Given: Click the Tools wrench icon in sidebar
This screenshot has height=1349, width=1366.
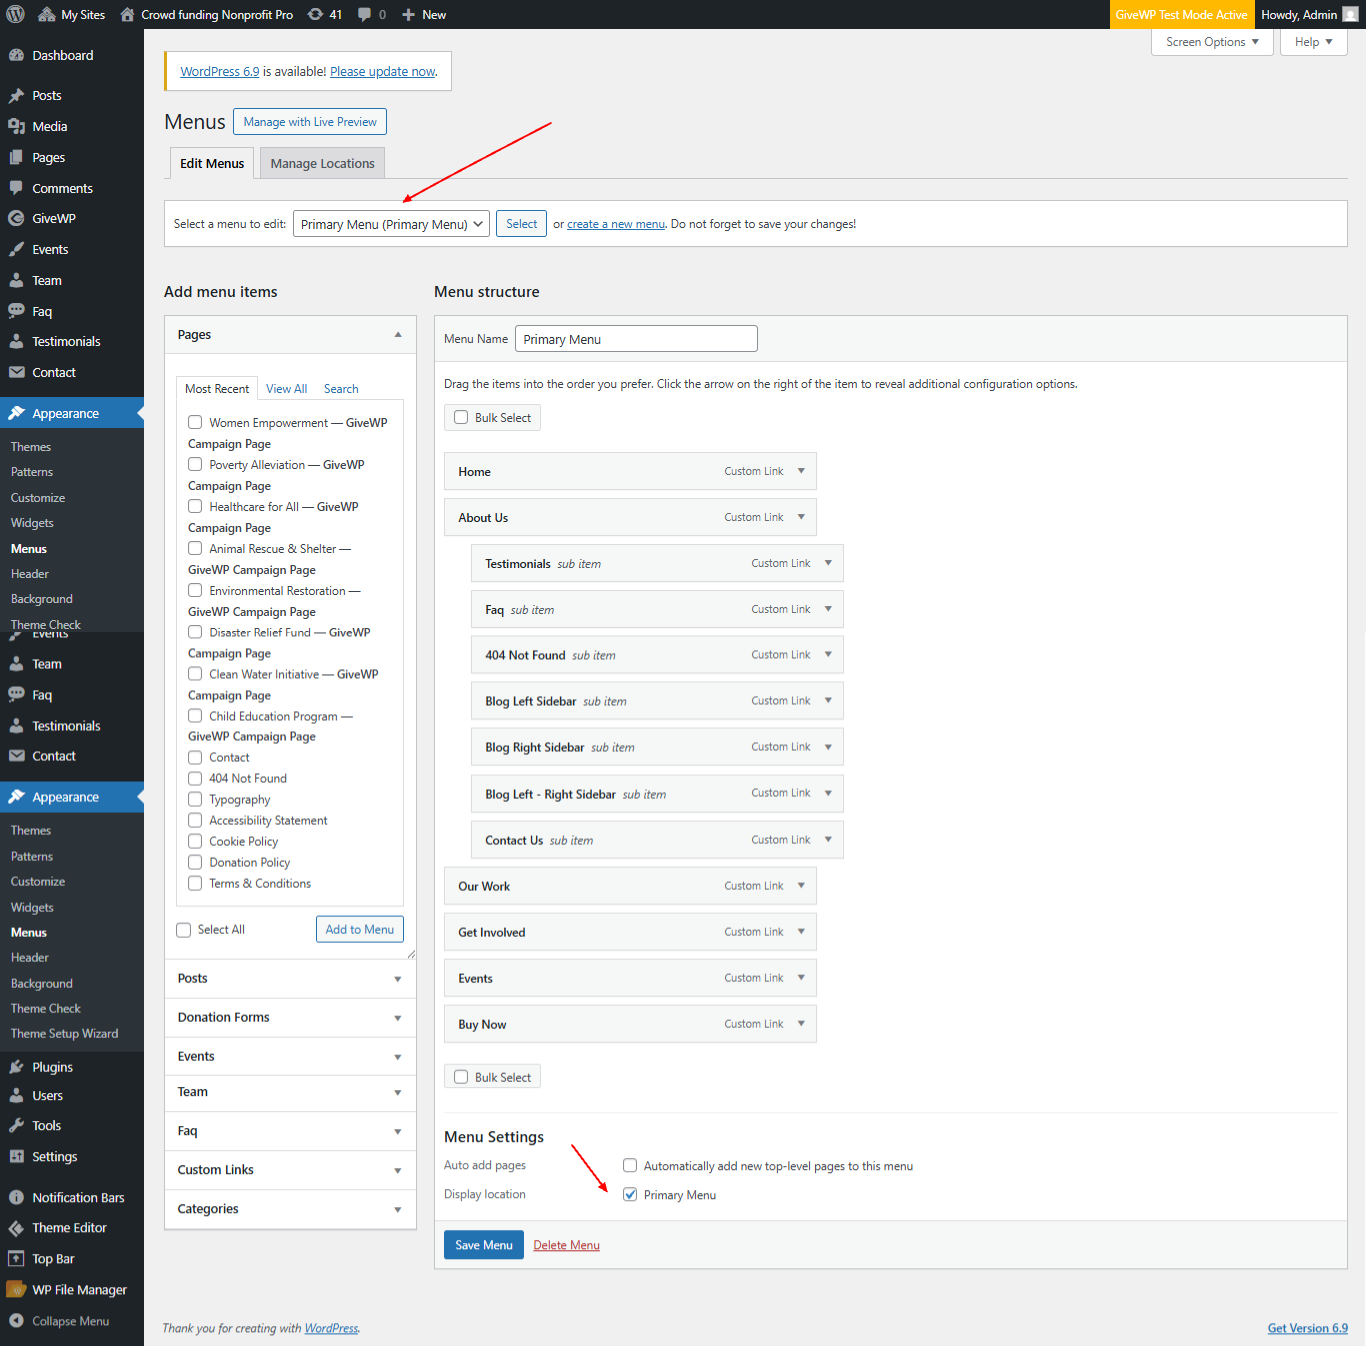Looking at the screenshot, I should pyautogui.click(x=16, y=1126).
